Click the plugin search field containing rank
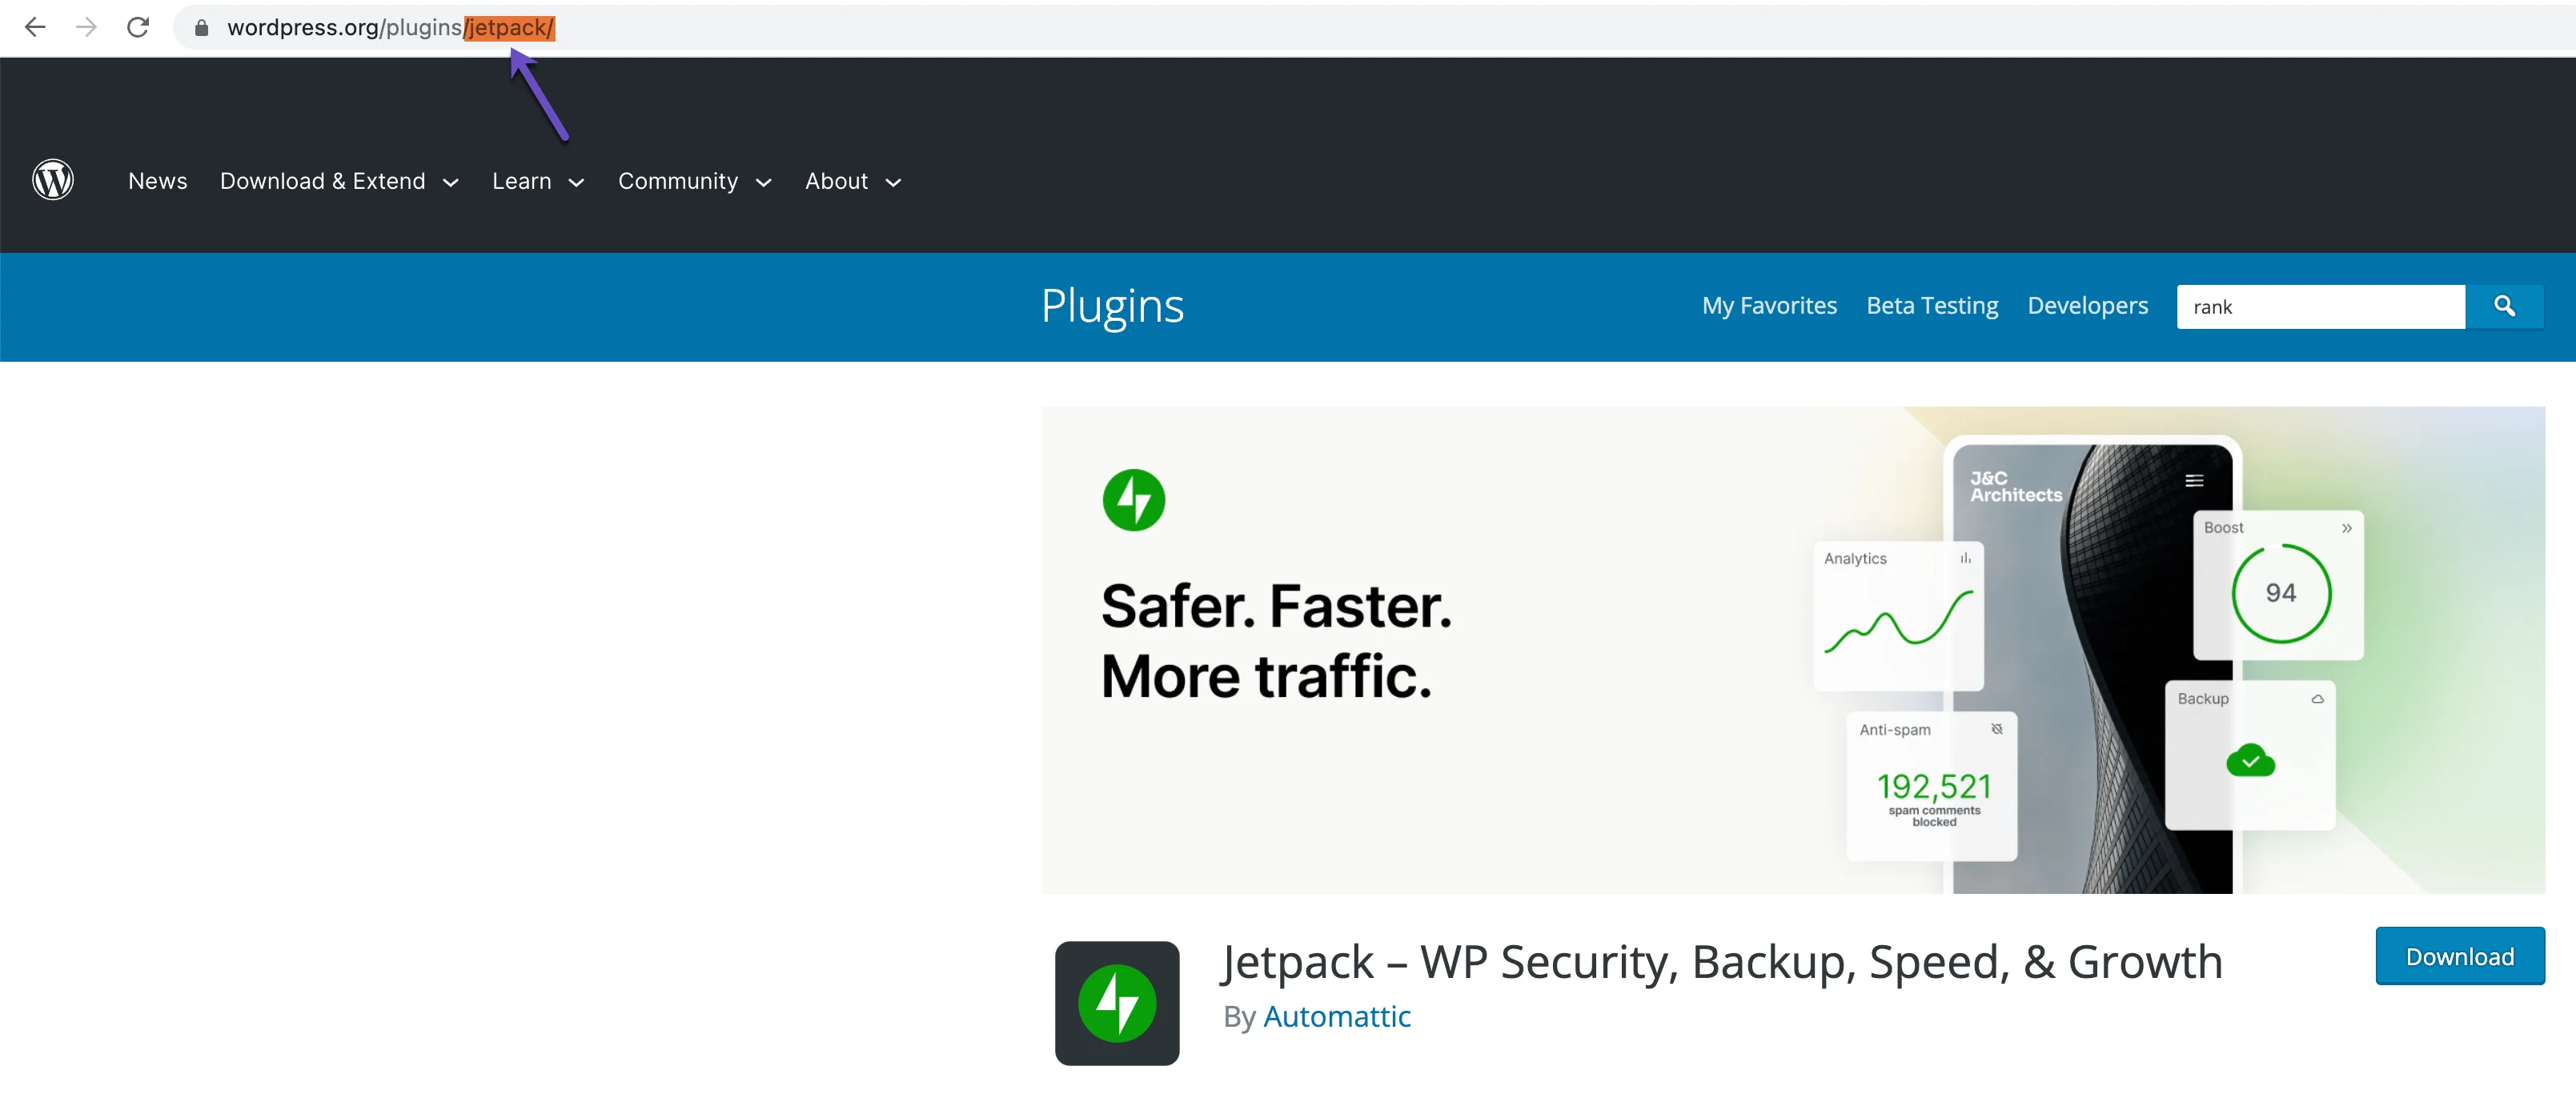This screenshot has width=2576, height=1106. coord(2319,306)
